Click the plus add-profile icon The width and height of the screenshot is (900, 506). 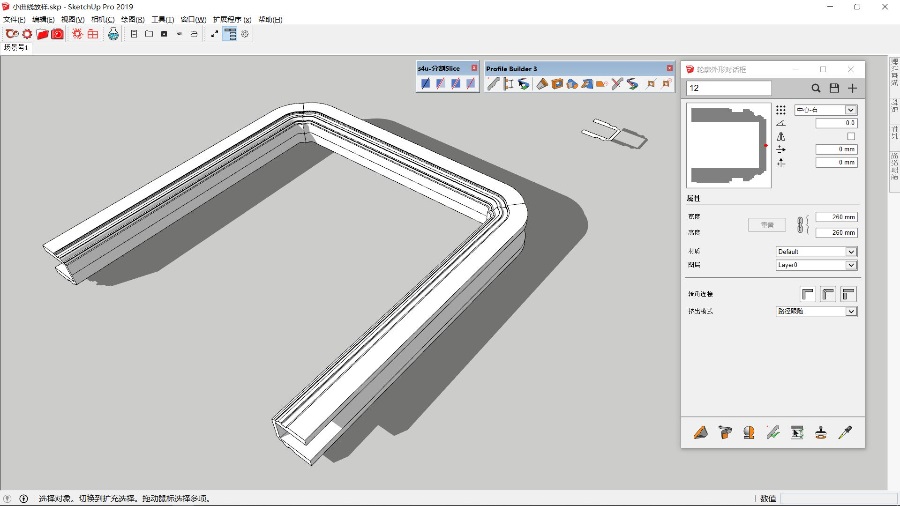pyautogui.click(x=852, y=88)
